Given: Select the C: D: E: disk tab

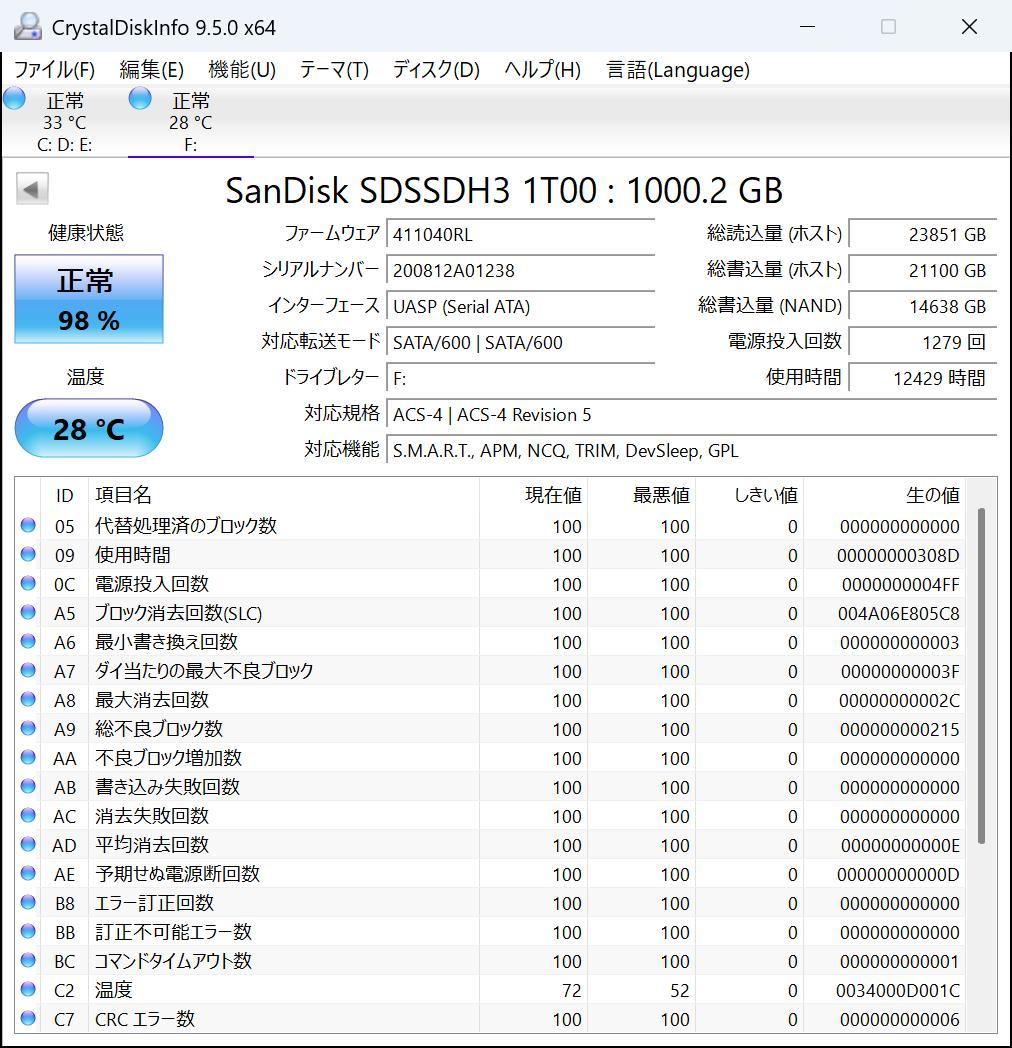Looking at the screenshot, I should [64, 122].
